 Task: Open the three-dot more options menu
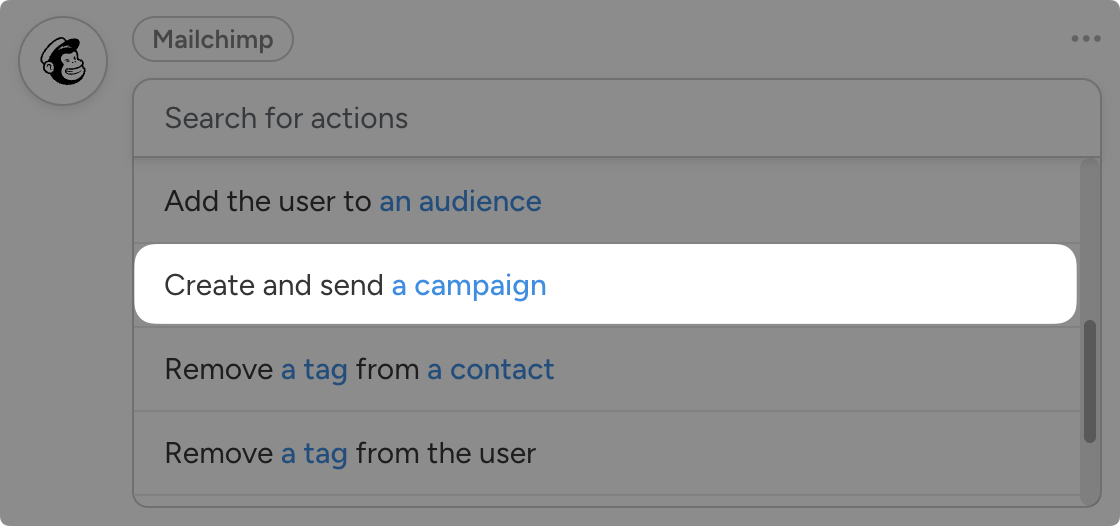coord(1085,39)
